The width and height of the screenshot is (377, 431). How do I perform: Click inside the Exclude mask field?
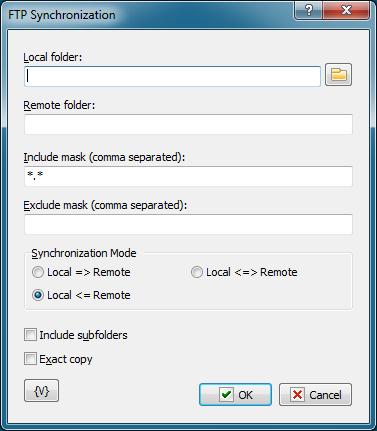pos(188,224)
